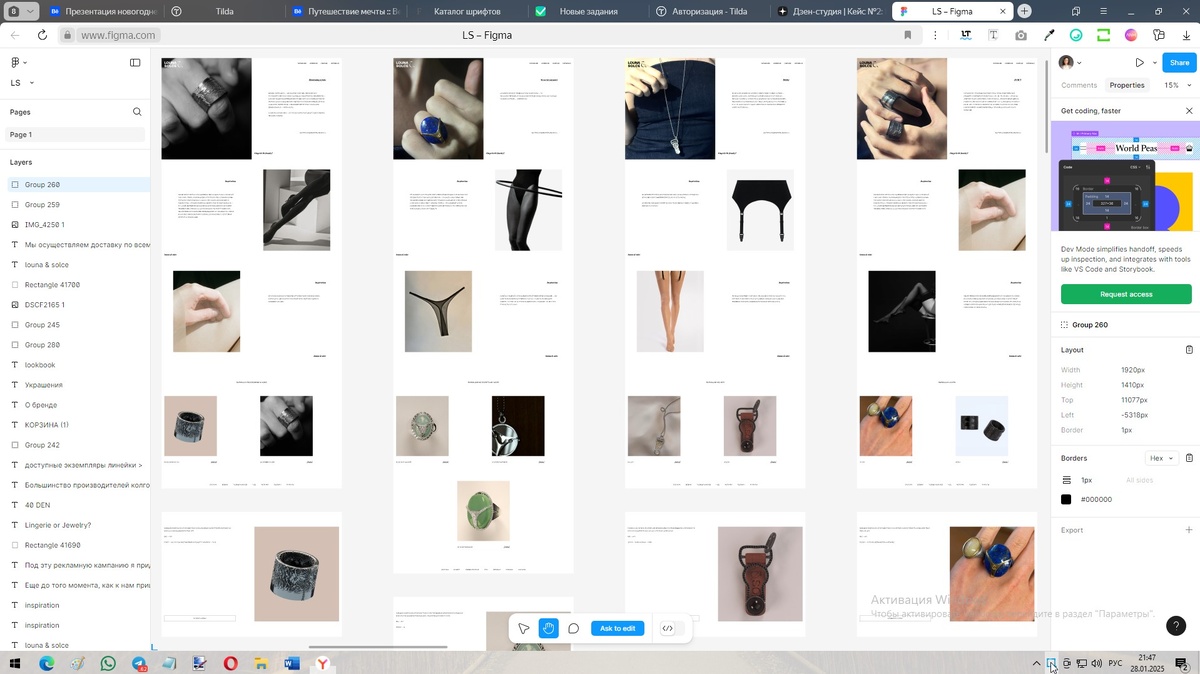Open WhatsApp from the taskbar

click(x=108, y=663)
